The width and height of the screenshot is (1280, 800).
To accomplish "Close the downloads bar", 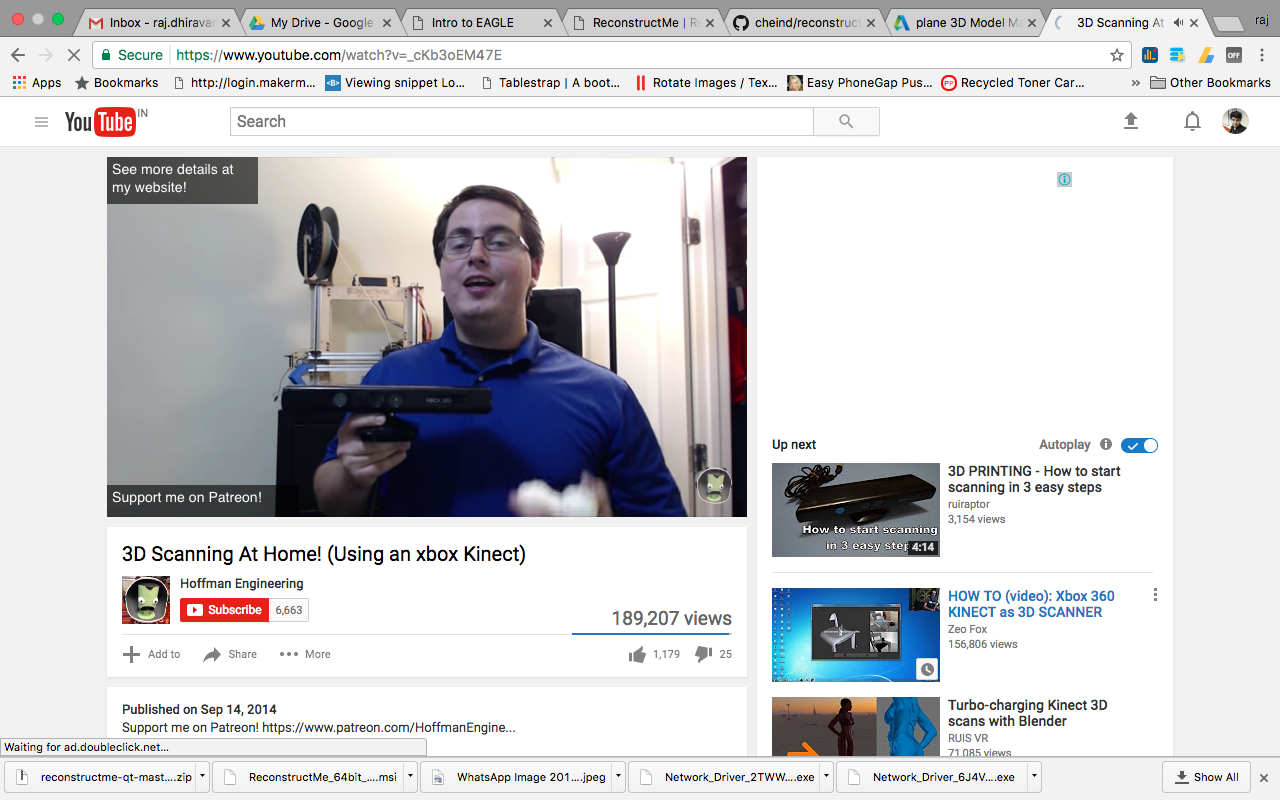I will (1263, 777).
